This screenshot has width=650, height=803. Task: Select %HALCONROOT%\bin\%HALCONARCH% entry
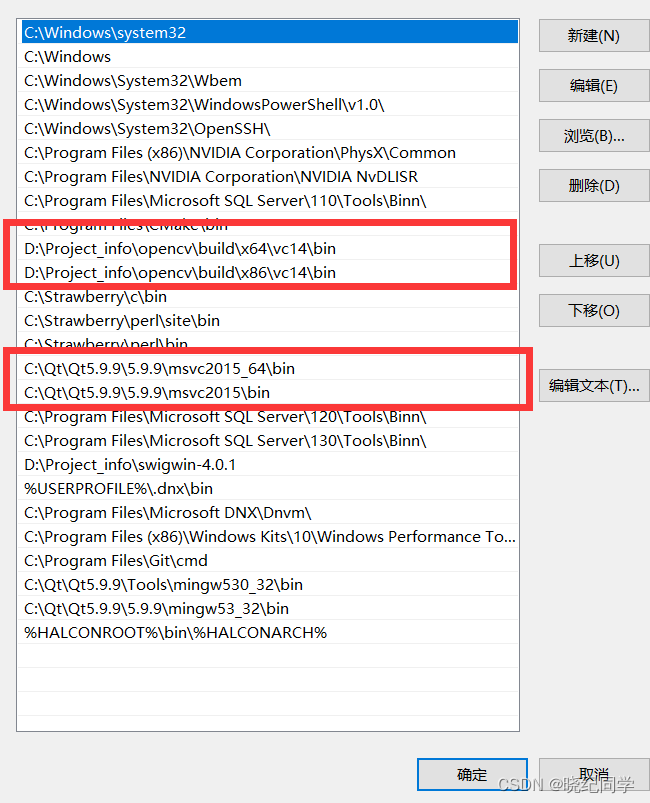click(269, 632)
